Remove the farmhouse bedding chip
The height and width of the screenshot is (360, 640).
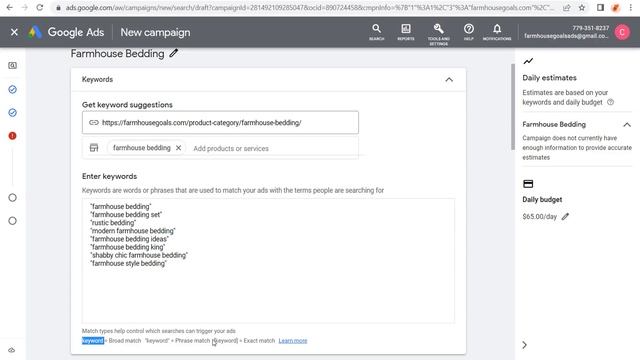(x=178, y=148)
